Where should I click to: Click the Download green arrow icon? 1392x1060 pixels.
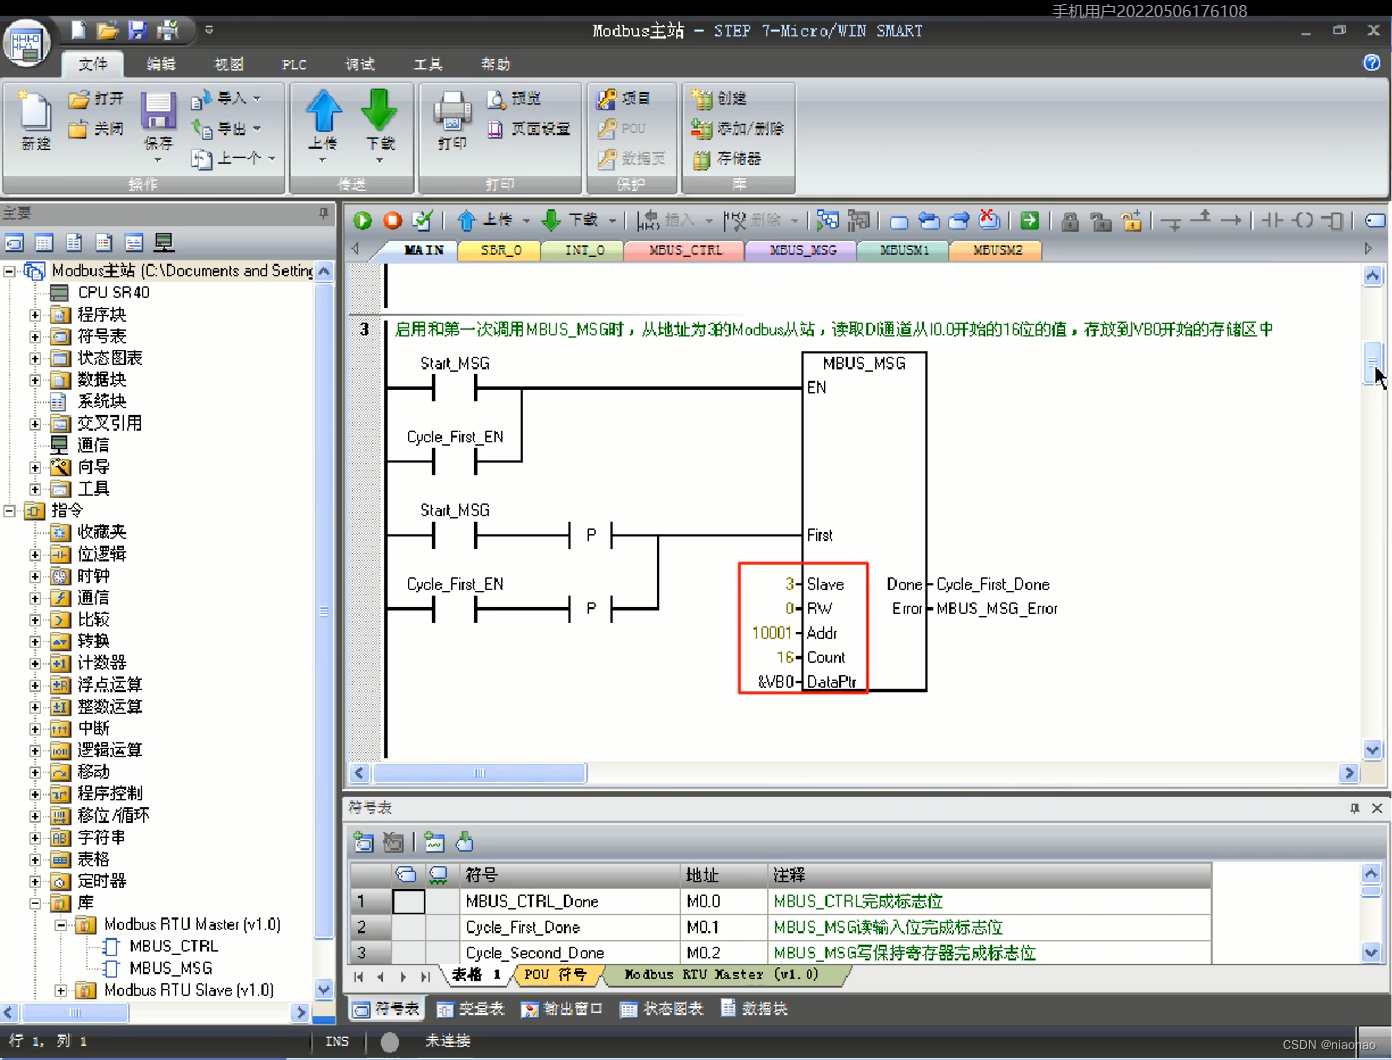[x=379, y=120]
